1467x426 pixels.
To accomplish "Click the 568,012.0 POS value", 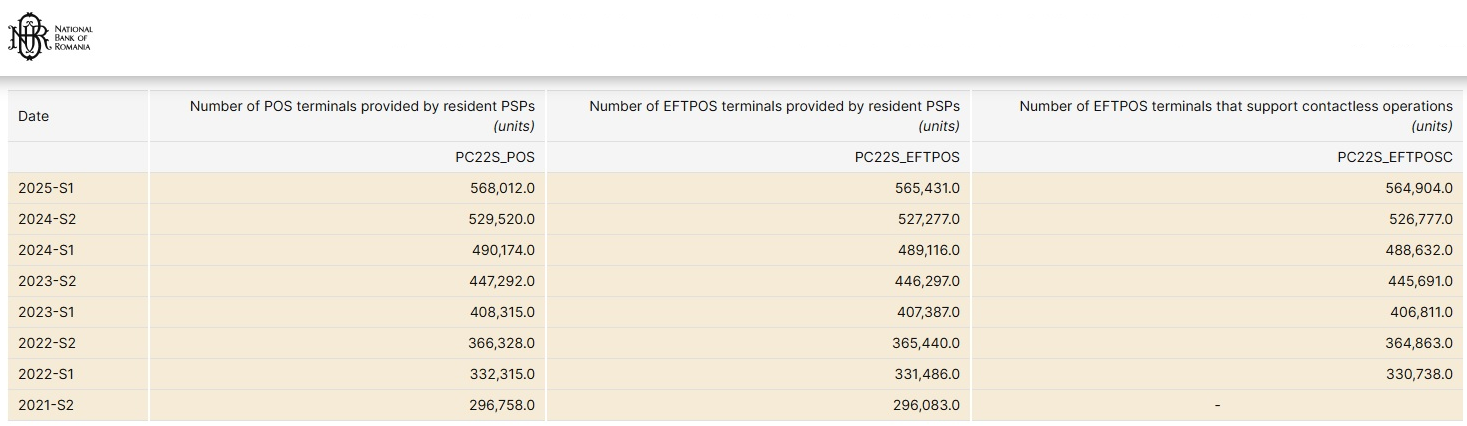I will pos(502,188).
